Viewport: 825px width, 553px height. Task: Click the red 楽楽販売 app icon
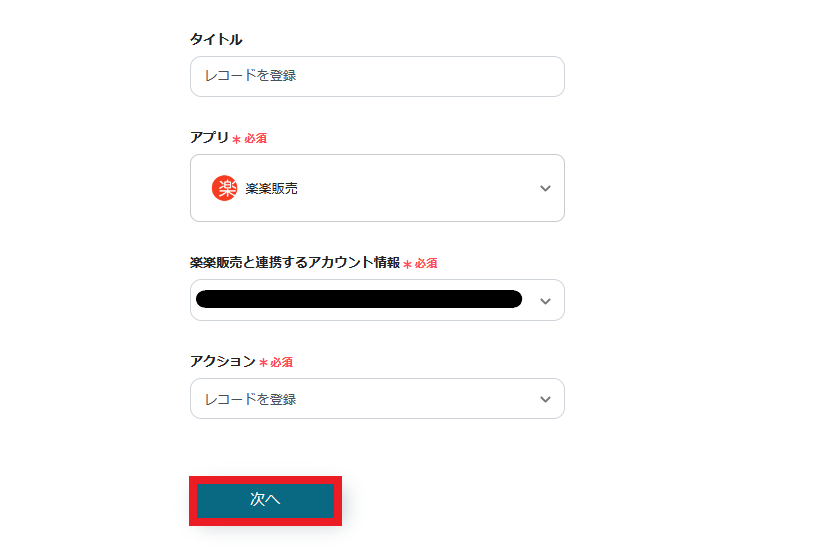click(x=225, y=188)
